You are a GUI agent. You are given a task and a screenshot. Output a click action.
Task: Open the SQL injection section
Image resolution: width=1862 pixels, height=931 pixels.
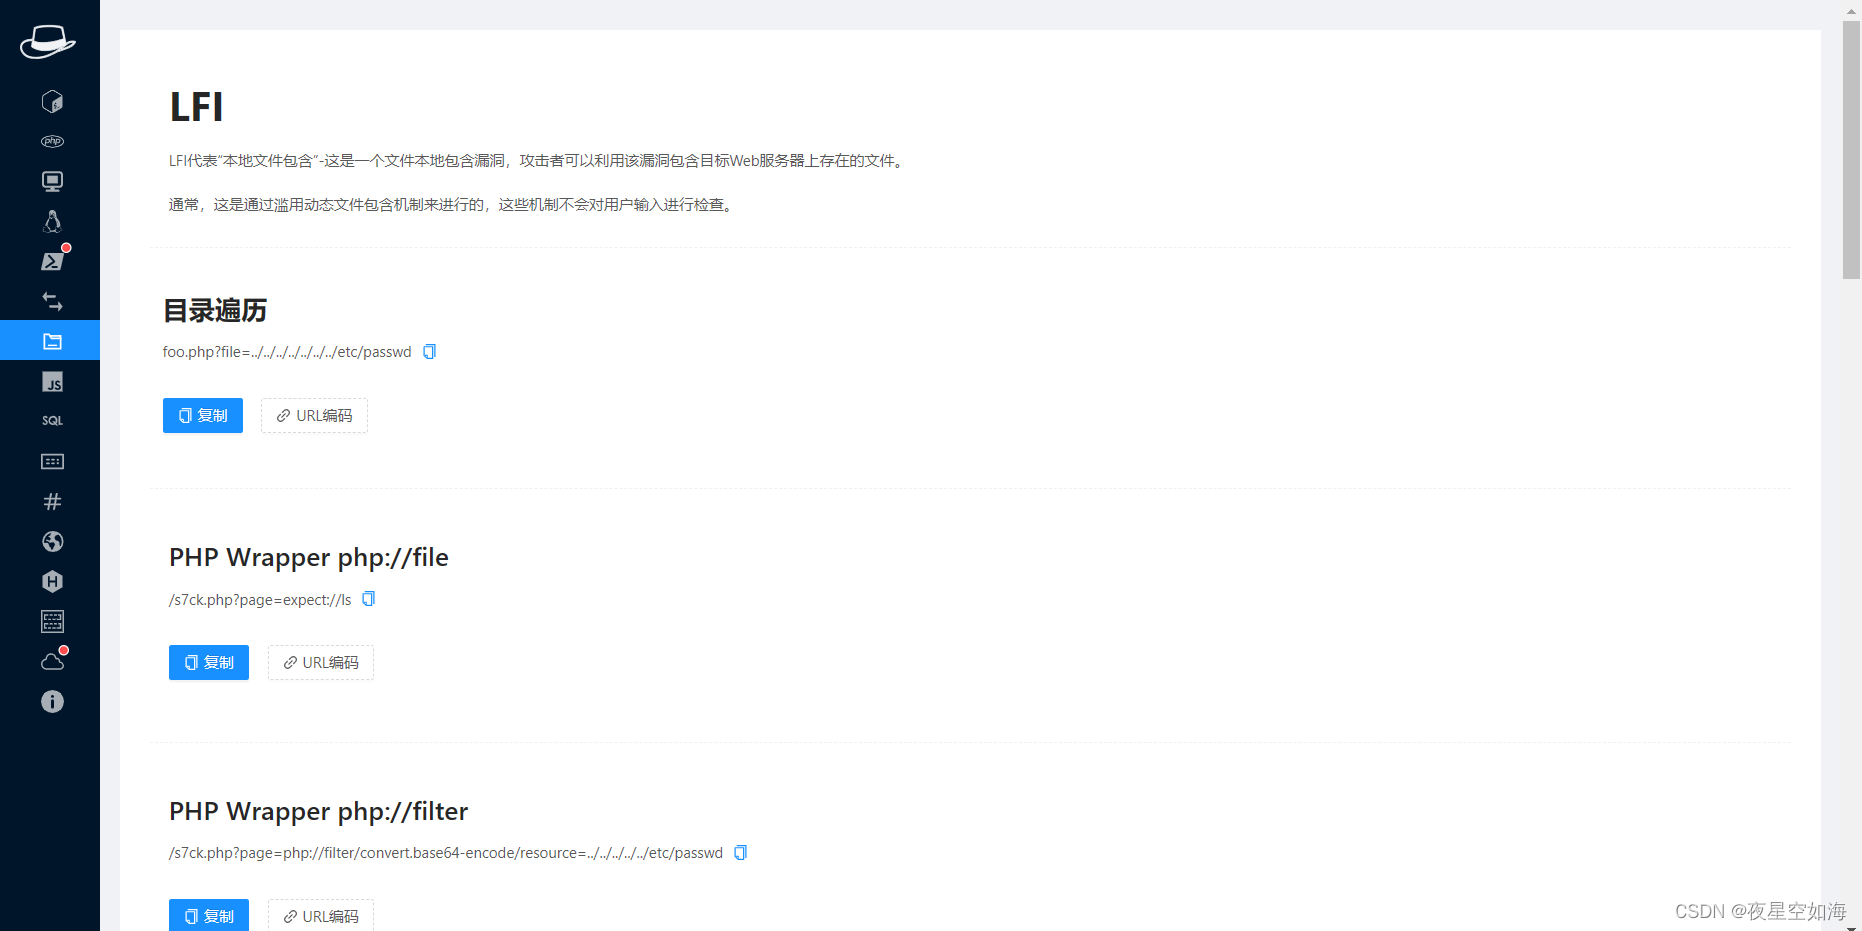52,421
